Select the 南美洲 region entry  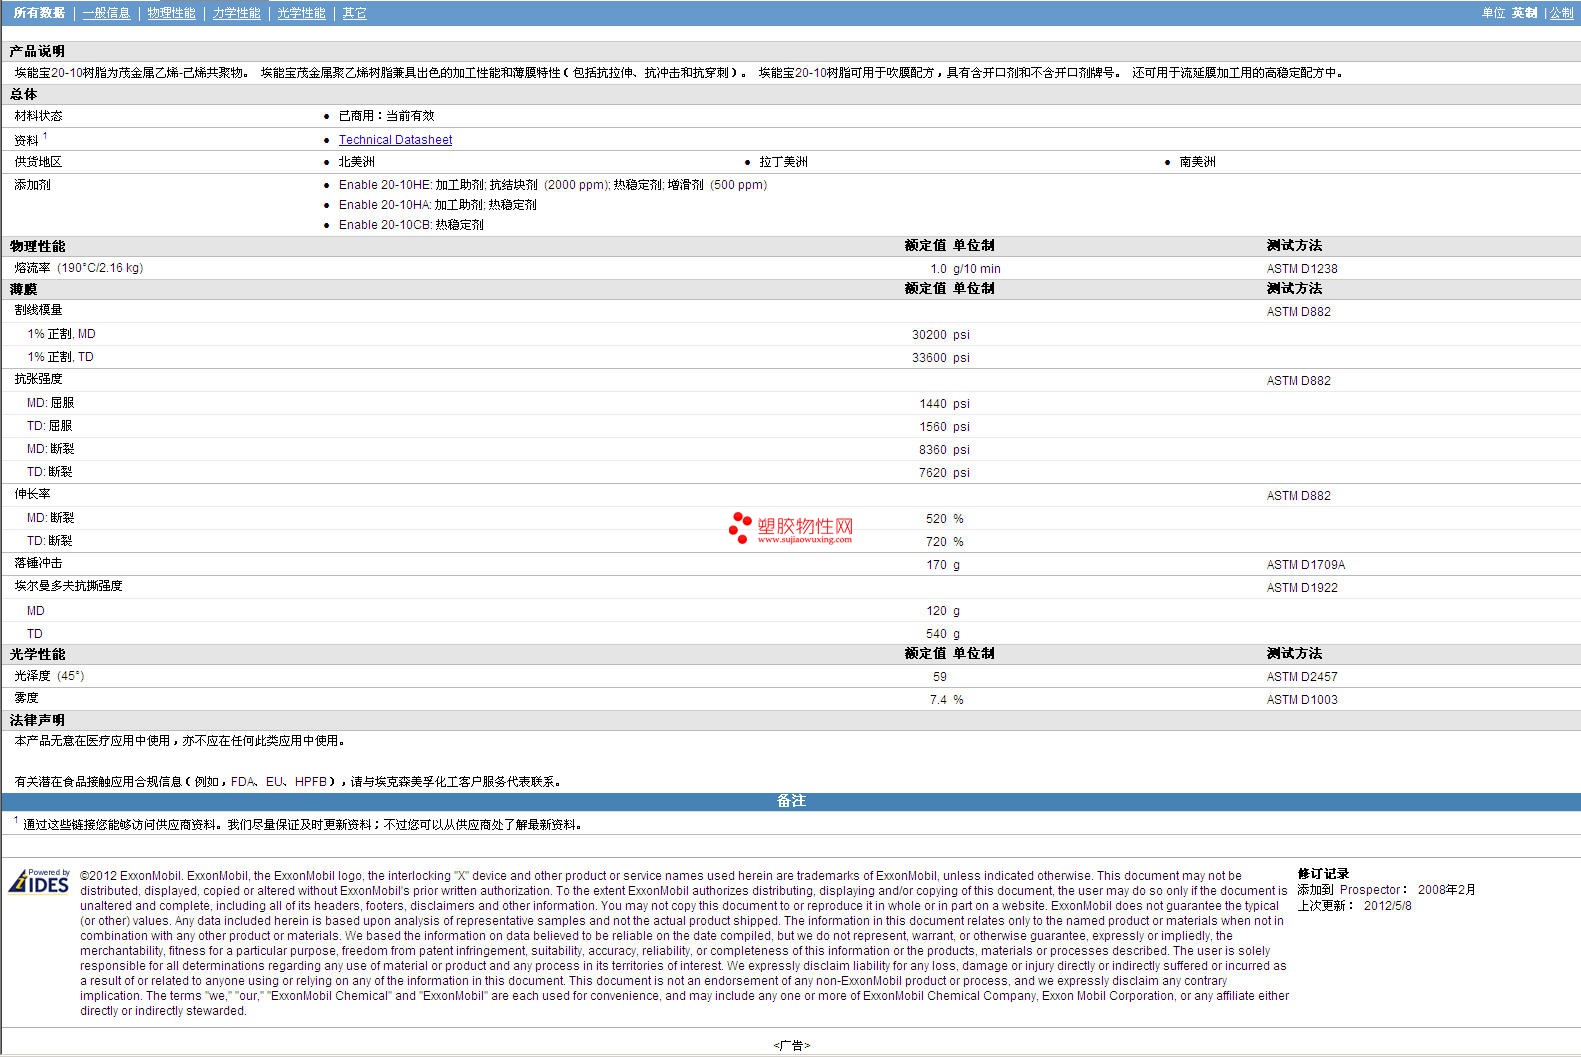[x=1197, y=162]
